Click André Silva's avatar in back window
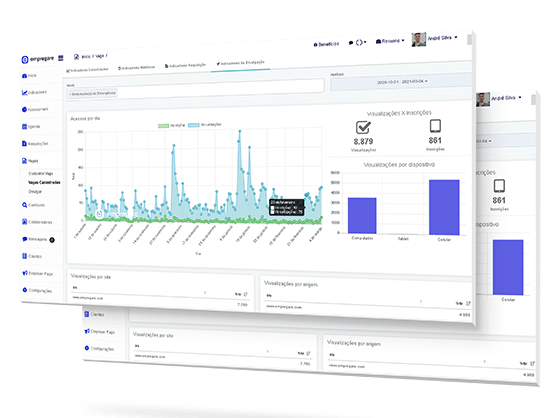This screenshot has width=560, height=418. point(483,99)
